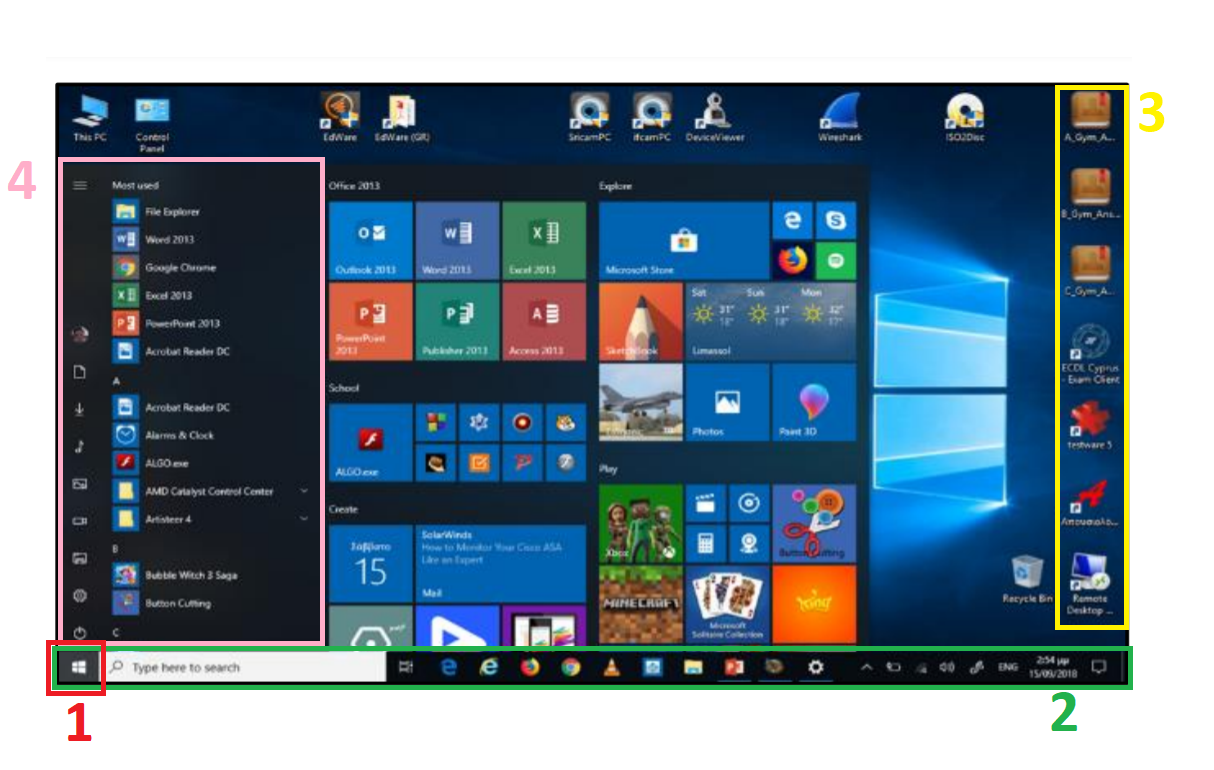Open the Limassol weather tile

(x=771, y=321)
